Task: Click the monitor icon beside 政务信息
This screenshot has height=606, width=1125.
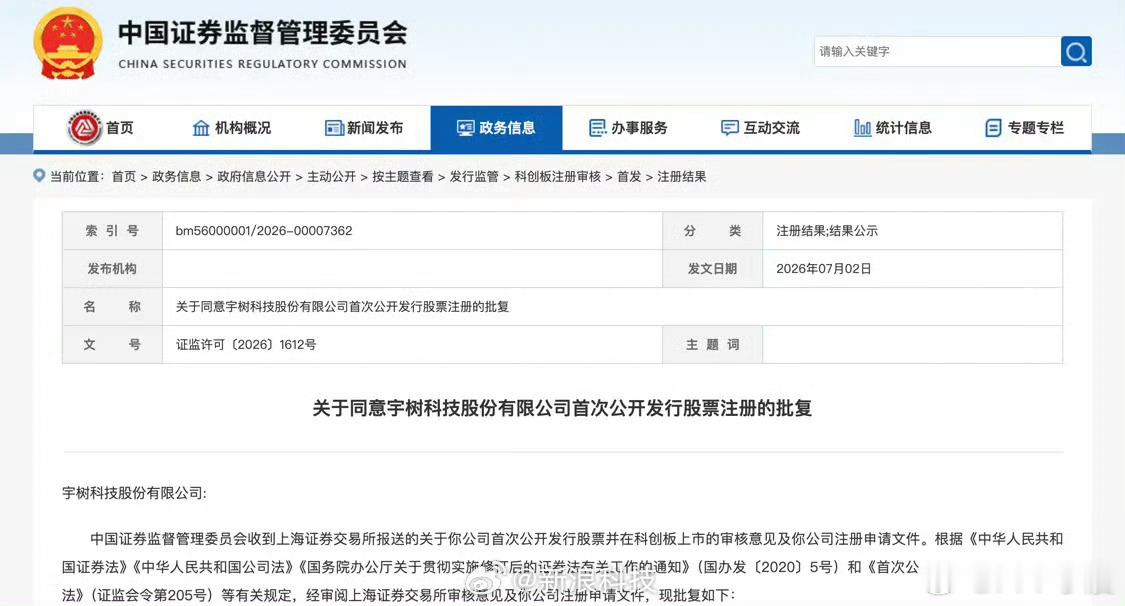Action: [x=466, y=128]
